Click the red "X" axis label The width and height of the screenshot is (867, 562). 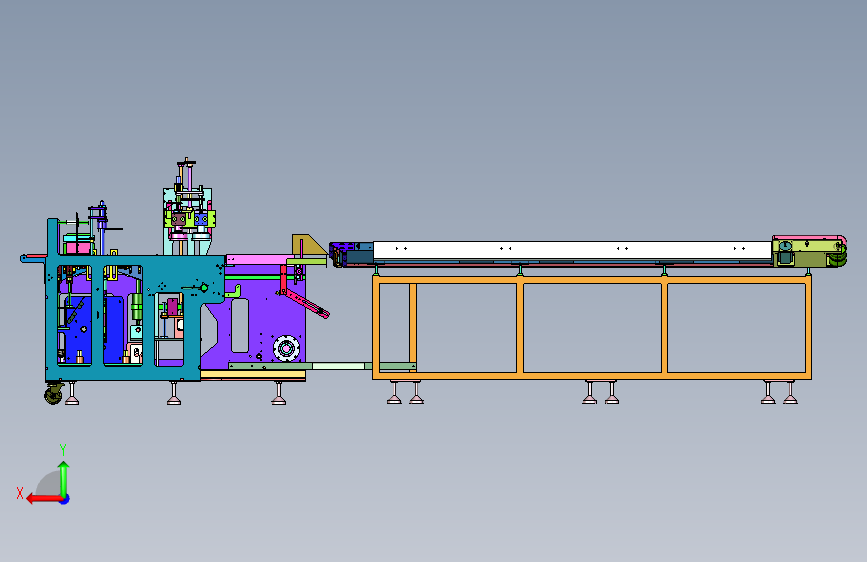tap(20, 493)
